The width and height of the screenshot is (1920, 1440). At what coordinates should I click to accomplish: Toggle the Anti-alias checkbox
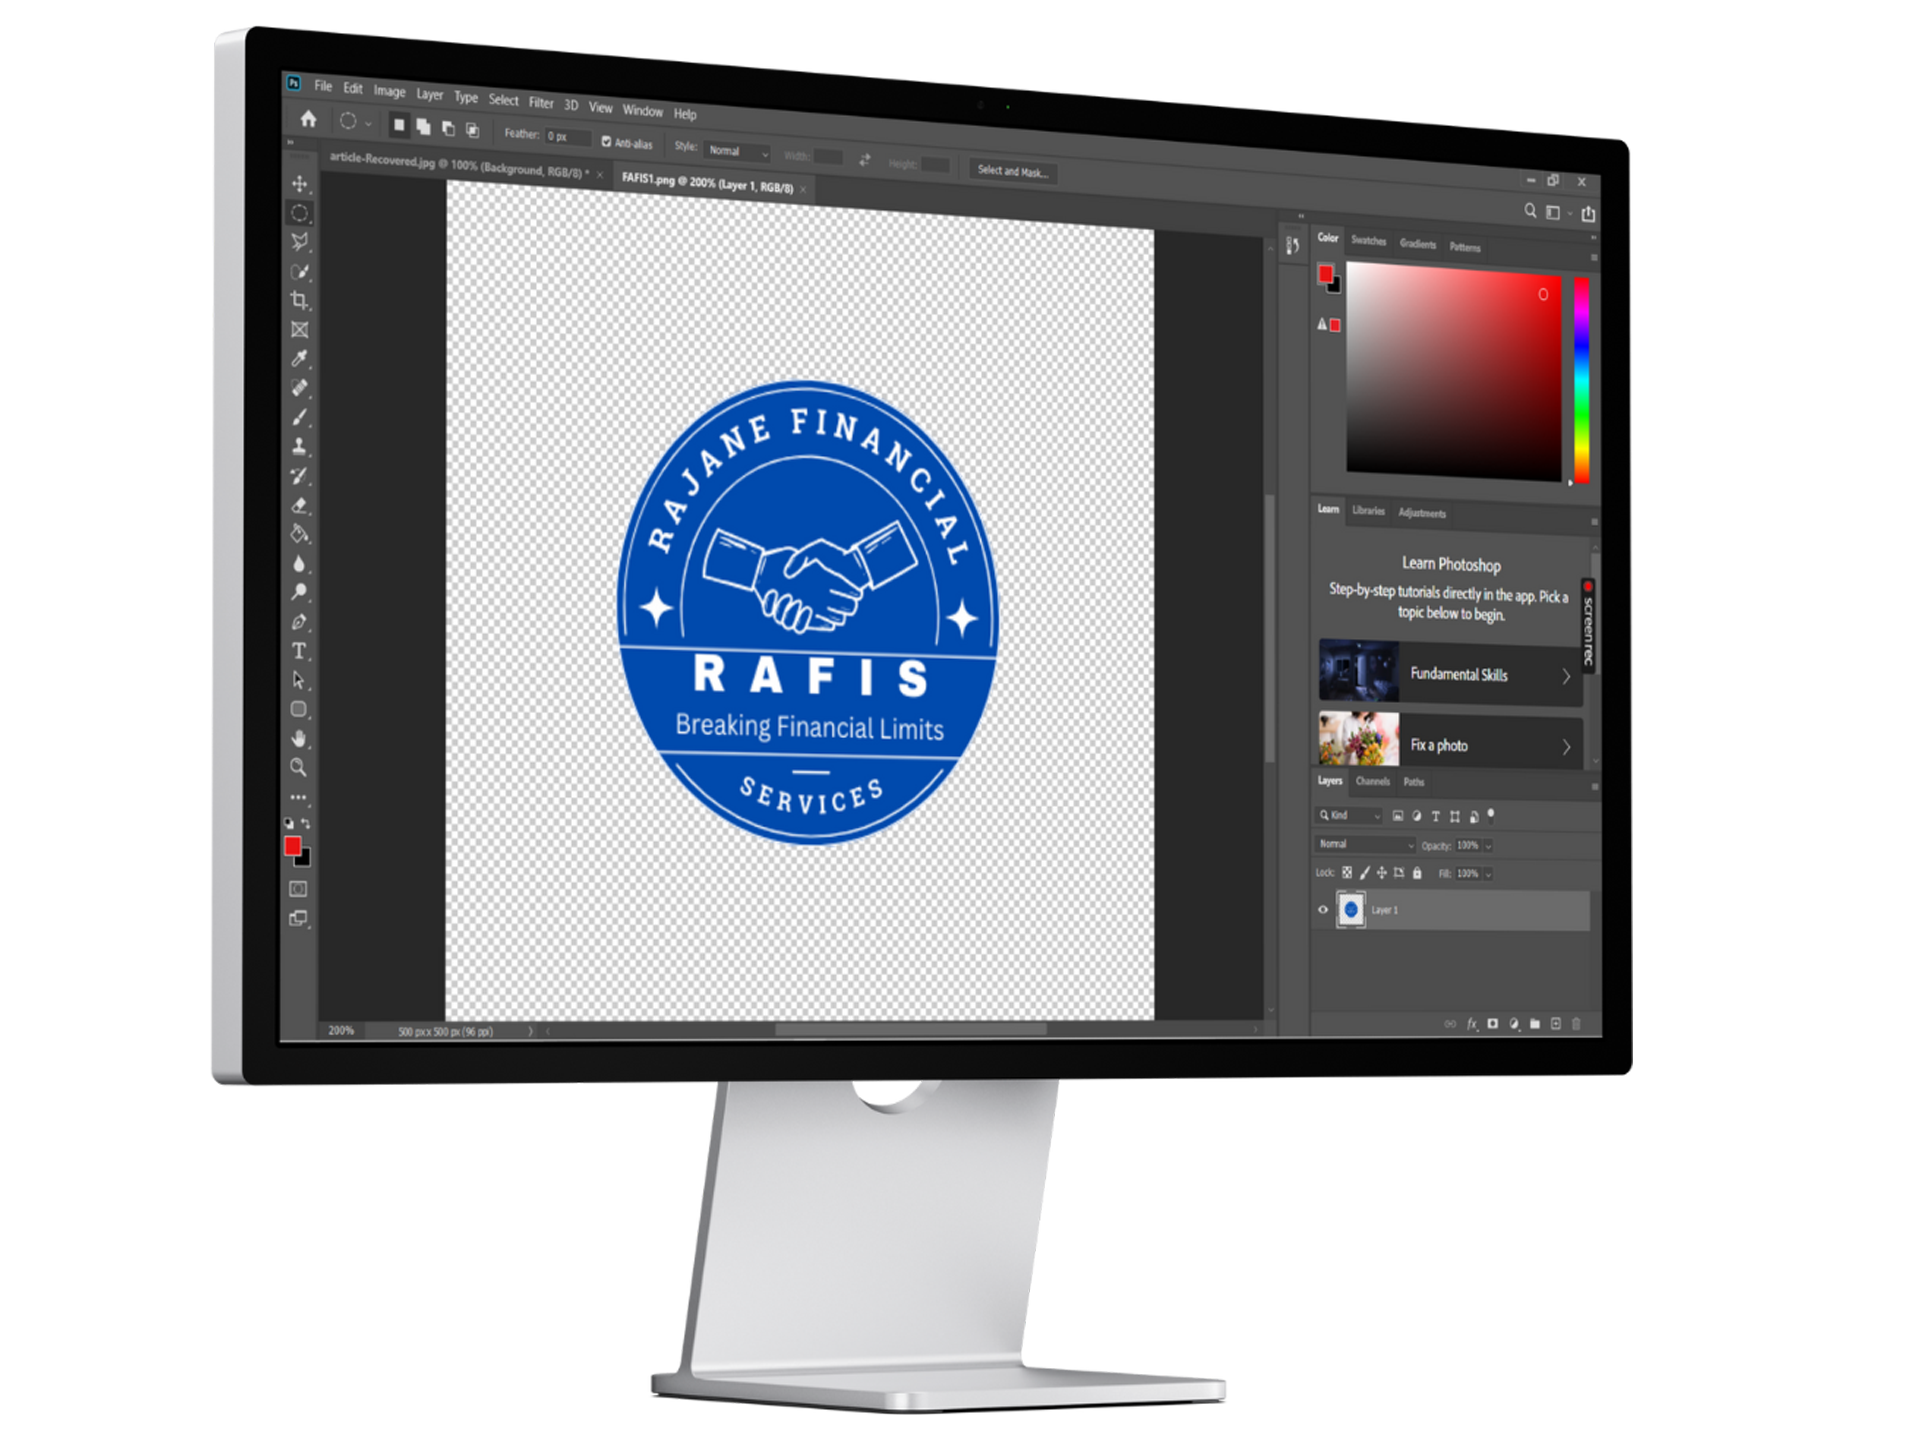click(x=606, y=142)
